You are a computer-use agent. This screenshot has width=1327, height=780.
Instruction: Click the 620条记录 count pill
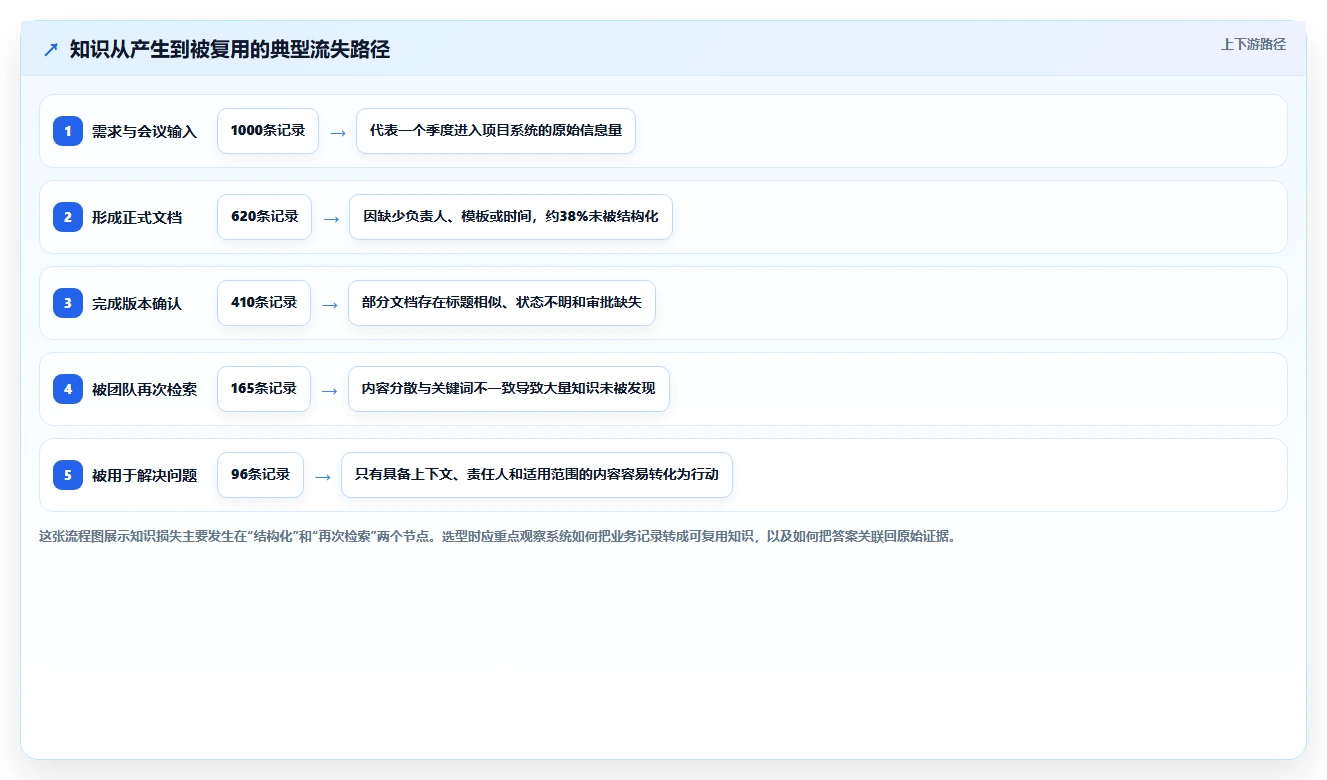click(264, 217)
